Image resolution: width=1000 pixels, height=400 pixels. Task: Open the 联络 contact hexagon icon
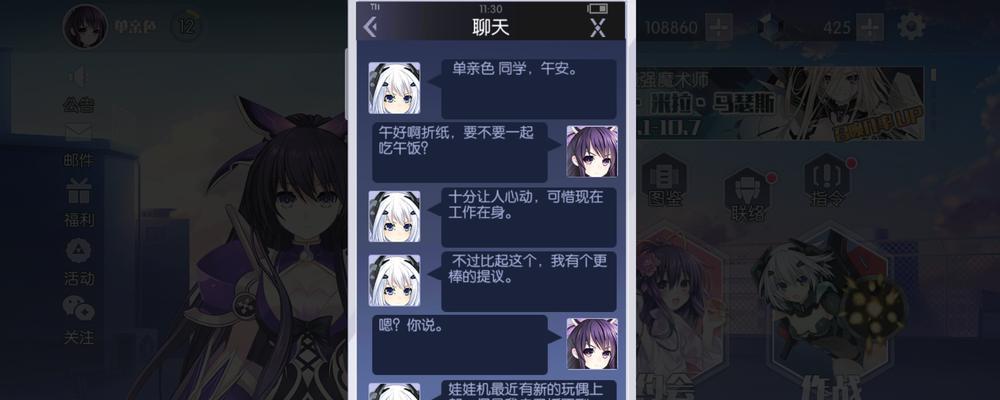click(x=747, y=191)
